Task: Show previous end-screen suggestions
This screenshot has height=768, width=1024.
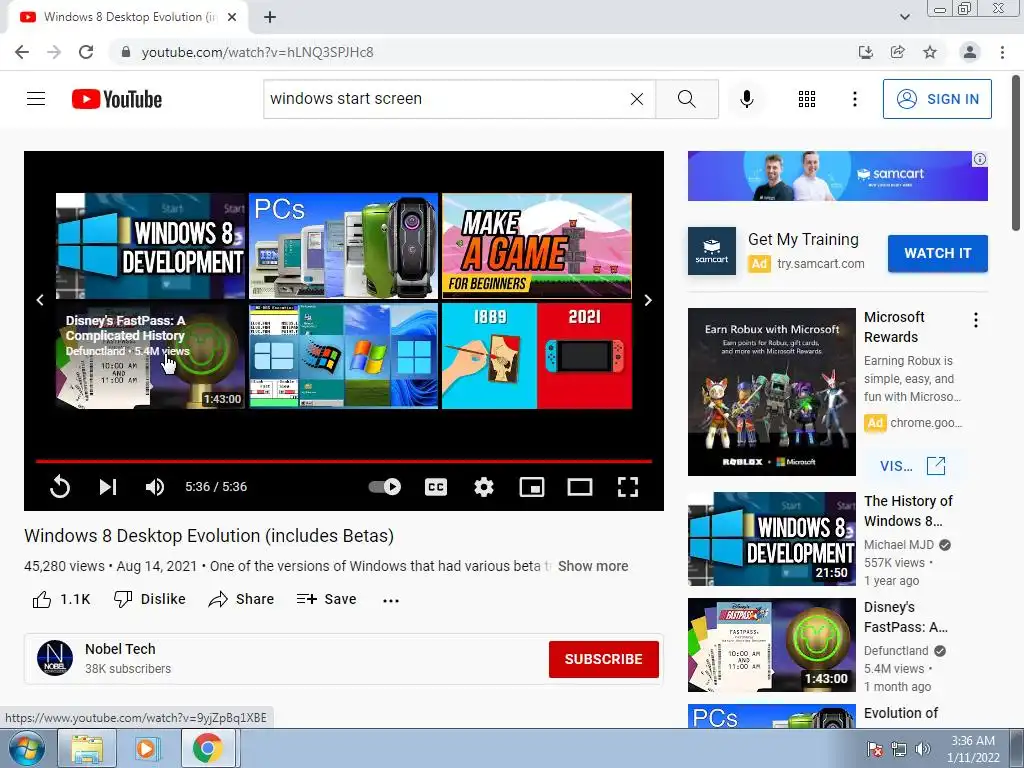Action: (x=40, y=300)
